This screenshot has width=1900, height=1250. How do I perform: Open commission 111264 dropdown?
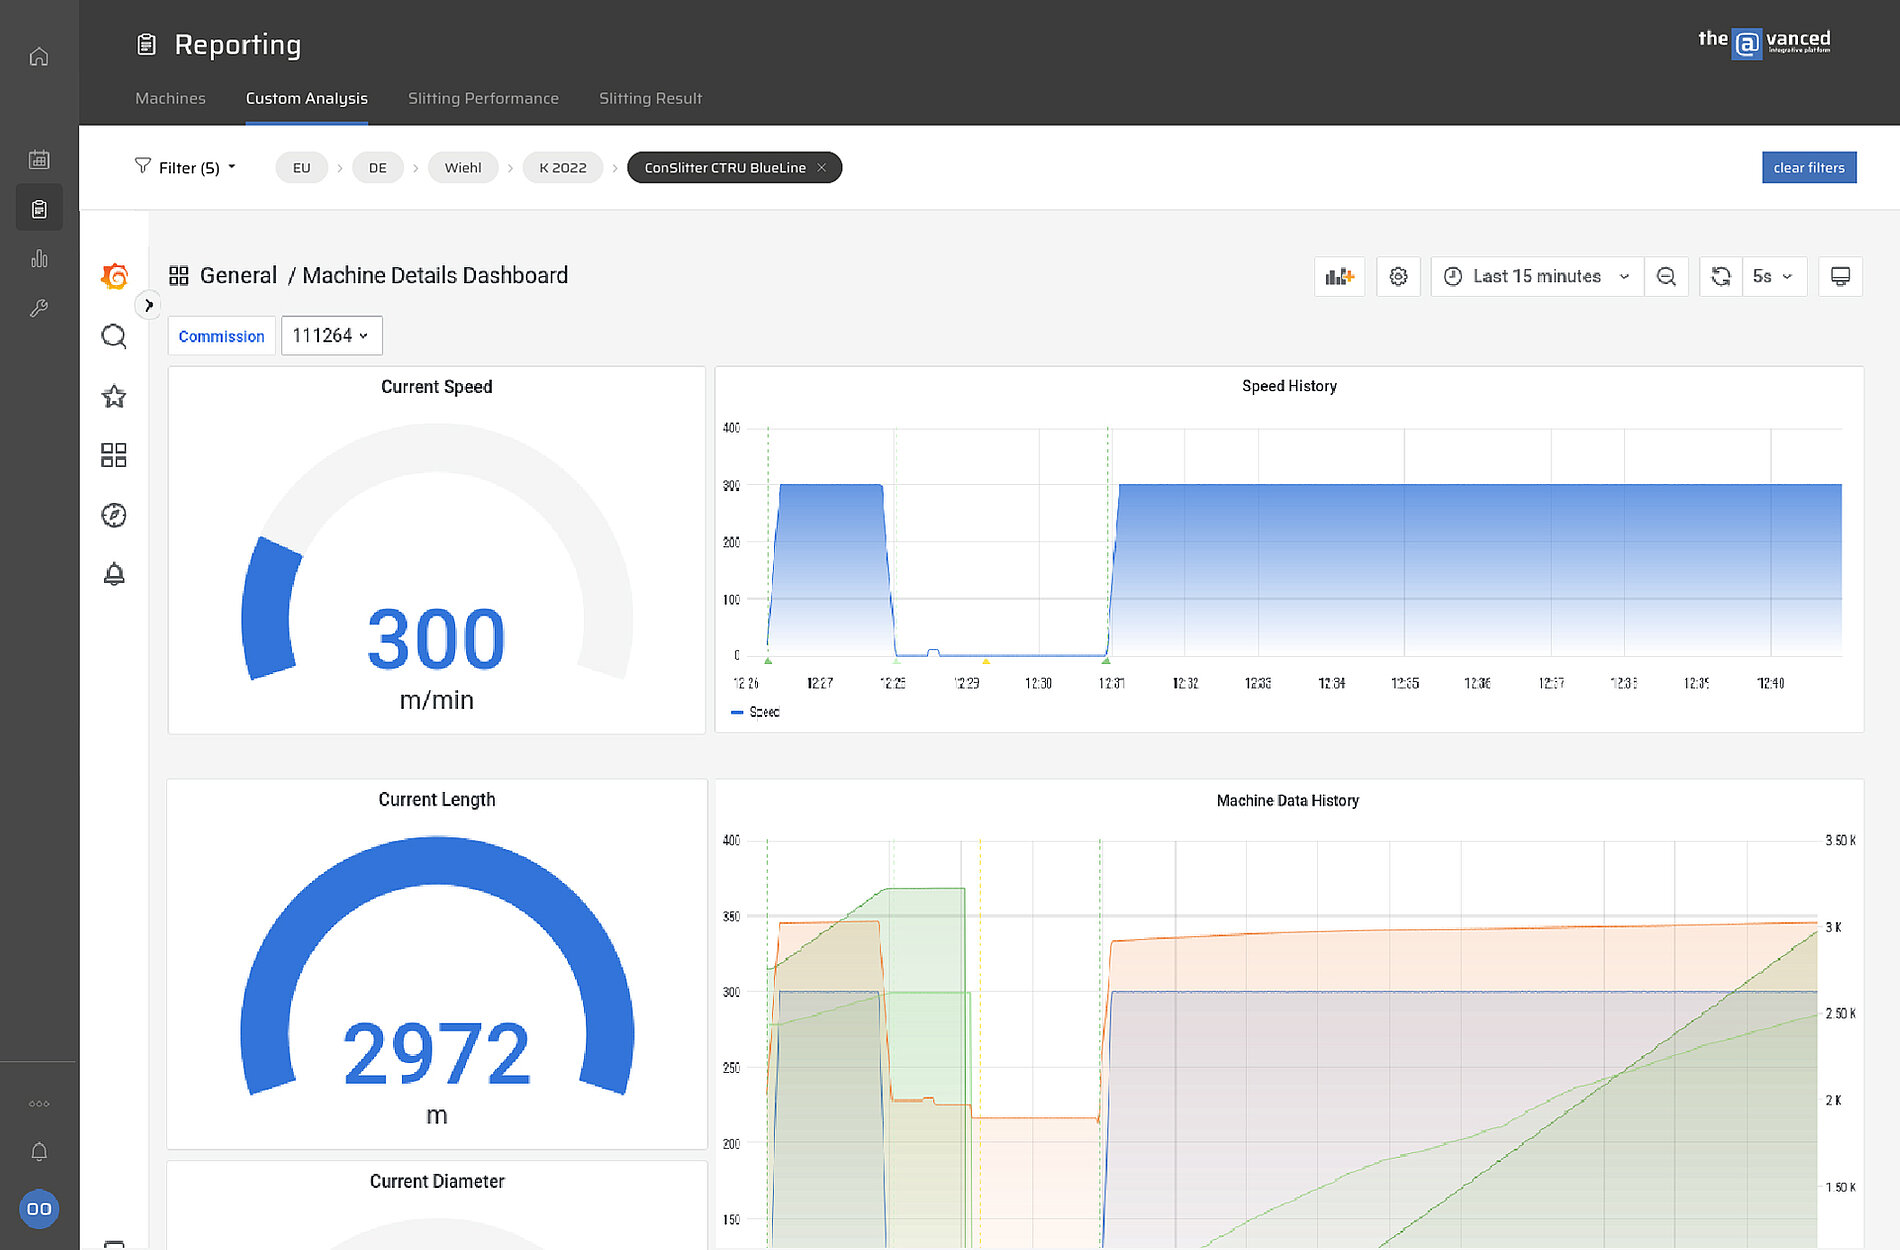coord(331,336)
